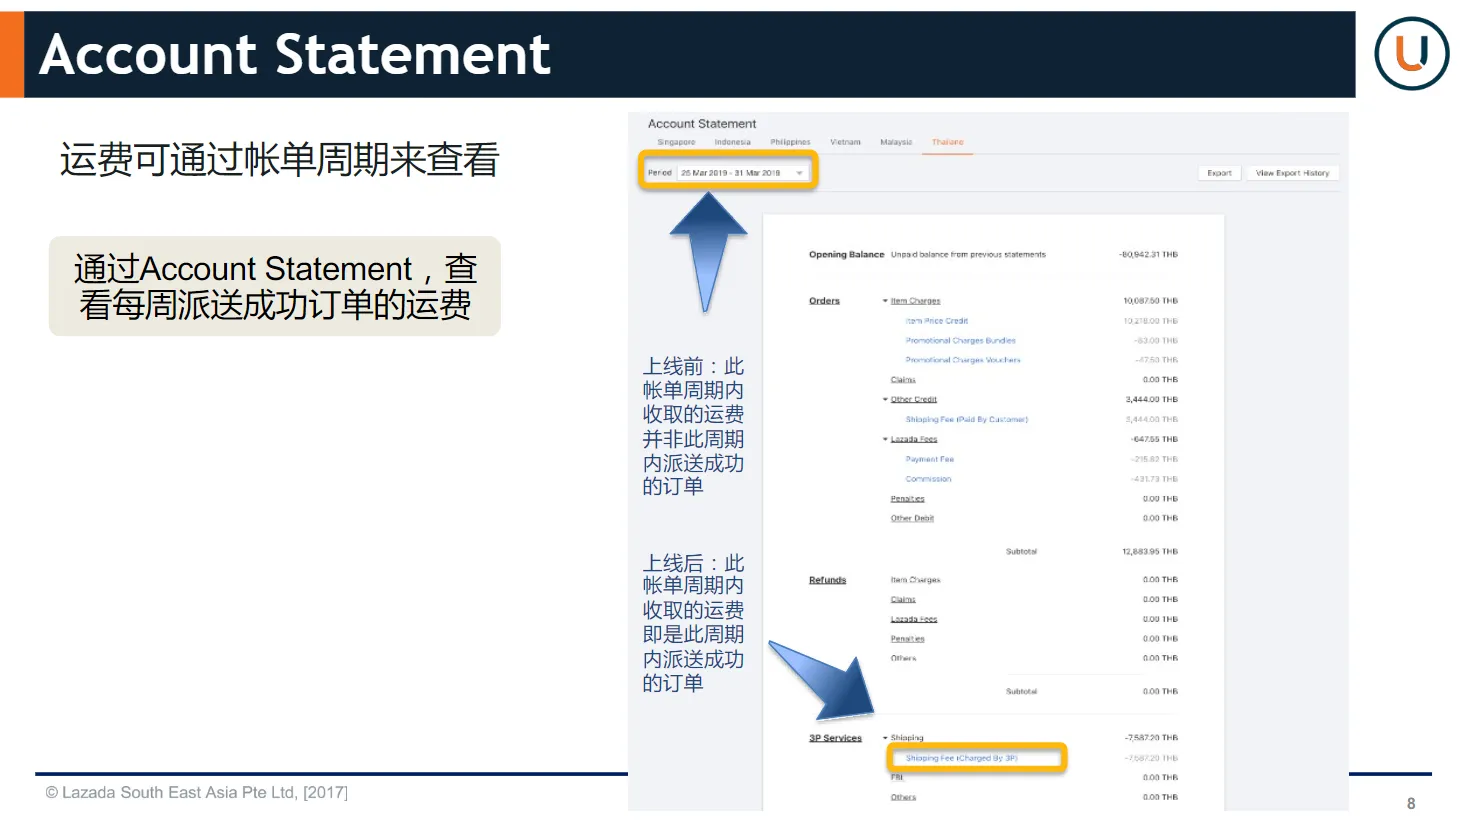The width and height of the screenshot is (1466, 824).
Task: Open View Export History
Action: click(1292, 172)
